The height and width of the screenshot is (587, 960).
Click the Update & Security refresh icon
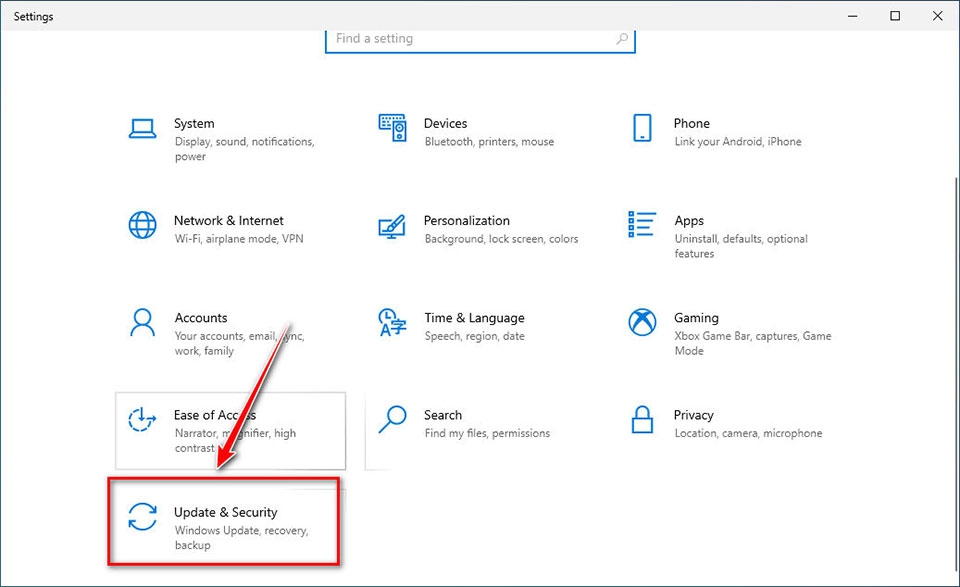pos(142,516)
